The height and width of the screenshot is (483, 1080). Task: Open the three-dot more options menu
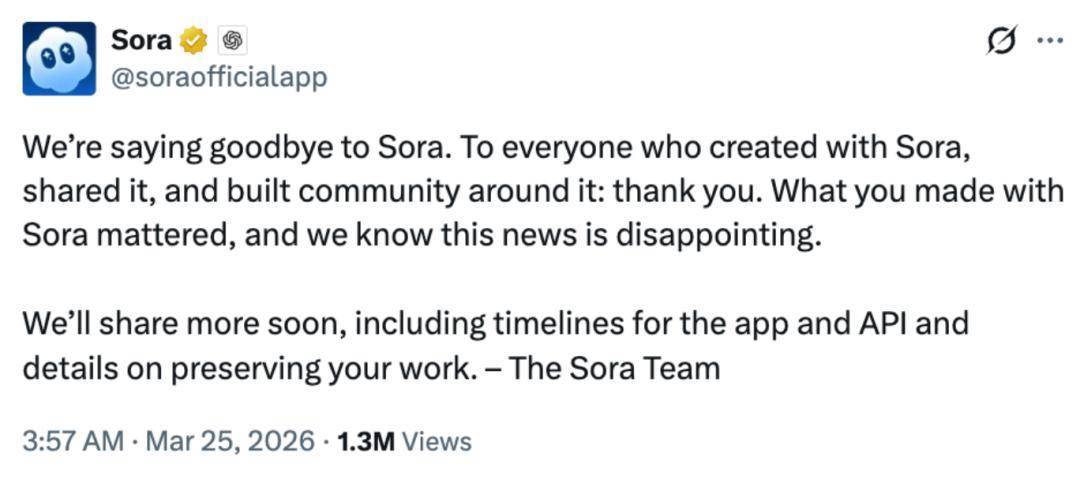pyautogui.click(x=1049, y=41)
